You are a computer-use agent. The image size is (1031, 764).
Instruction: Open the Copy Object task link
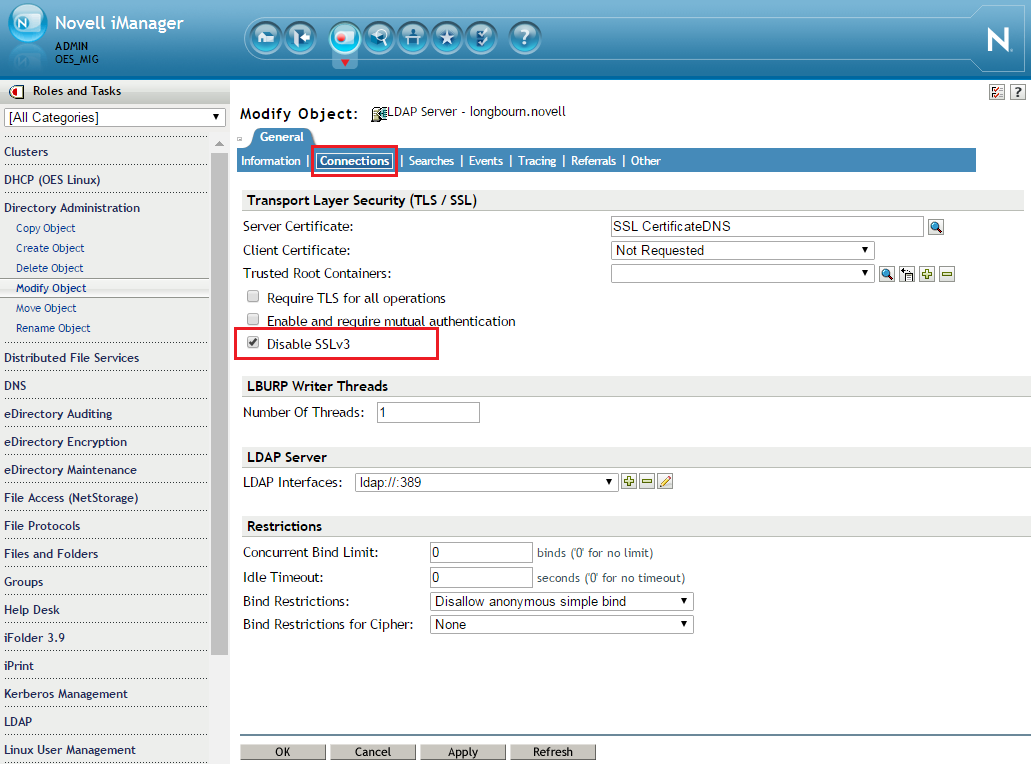[x=46, y=228]
